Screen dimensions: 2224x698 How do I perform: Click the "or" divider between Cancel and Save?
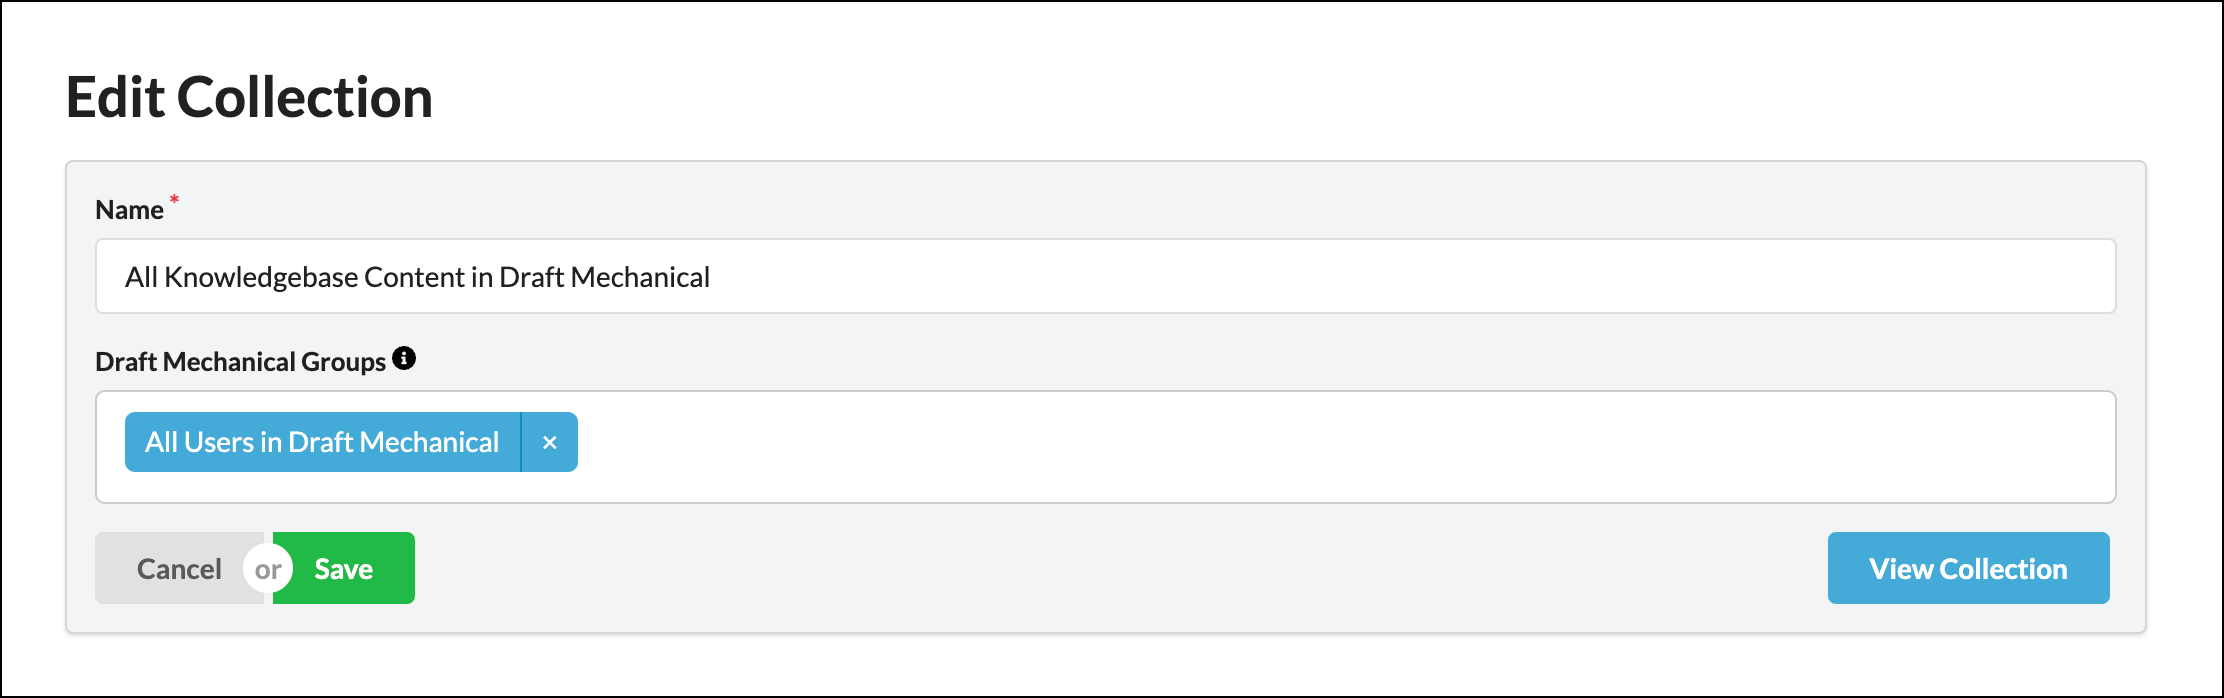[x=267, y=570]
